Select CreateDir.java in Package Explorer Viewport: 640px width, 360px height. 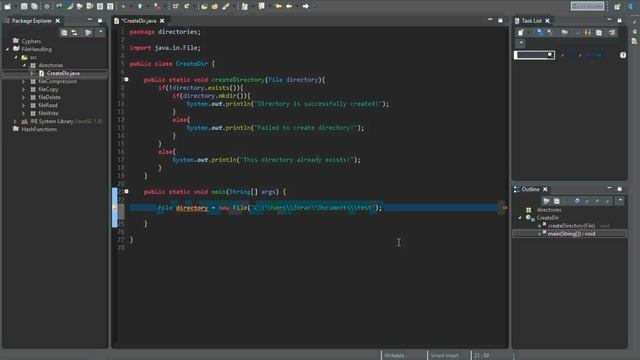click(63, 73)
